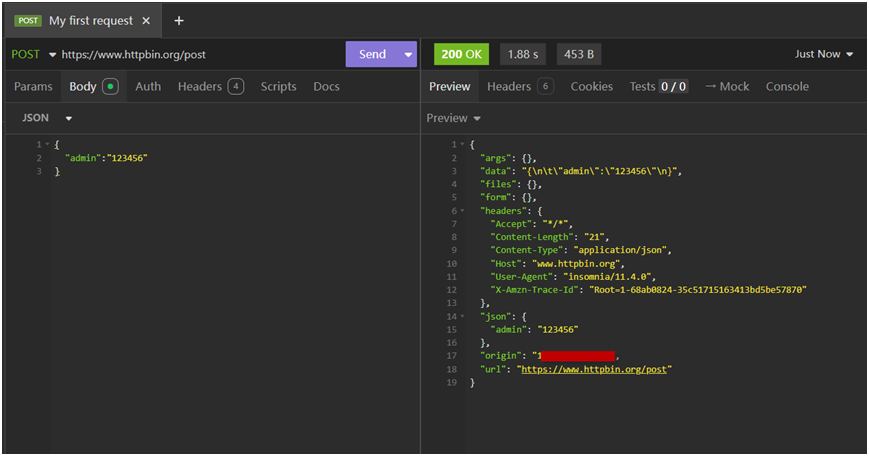Switch to the Mock tab
The image size is (869, 456).
tap(727, 86)
